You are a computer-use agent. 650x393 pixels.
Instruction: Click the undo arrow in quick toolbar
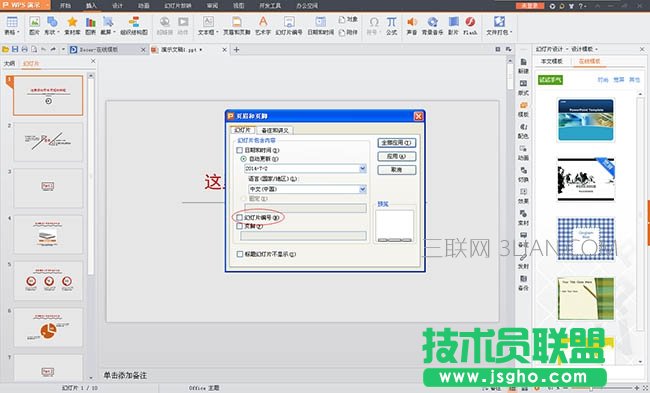click(x=44, y=49)
